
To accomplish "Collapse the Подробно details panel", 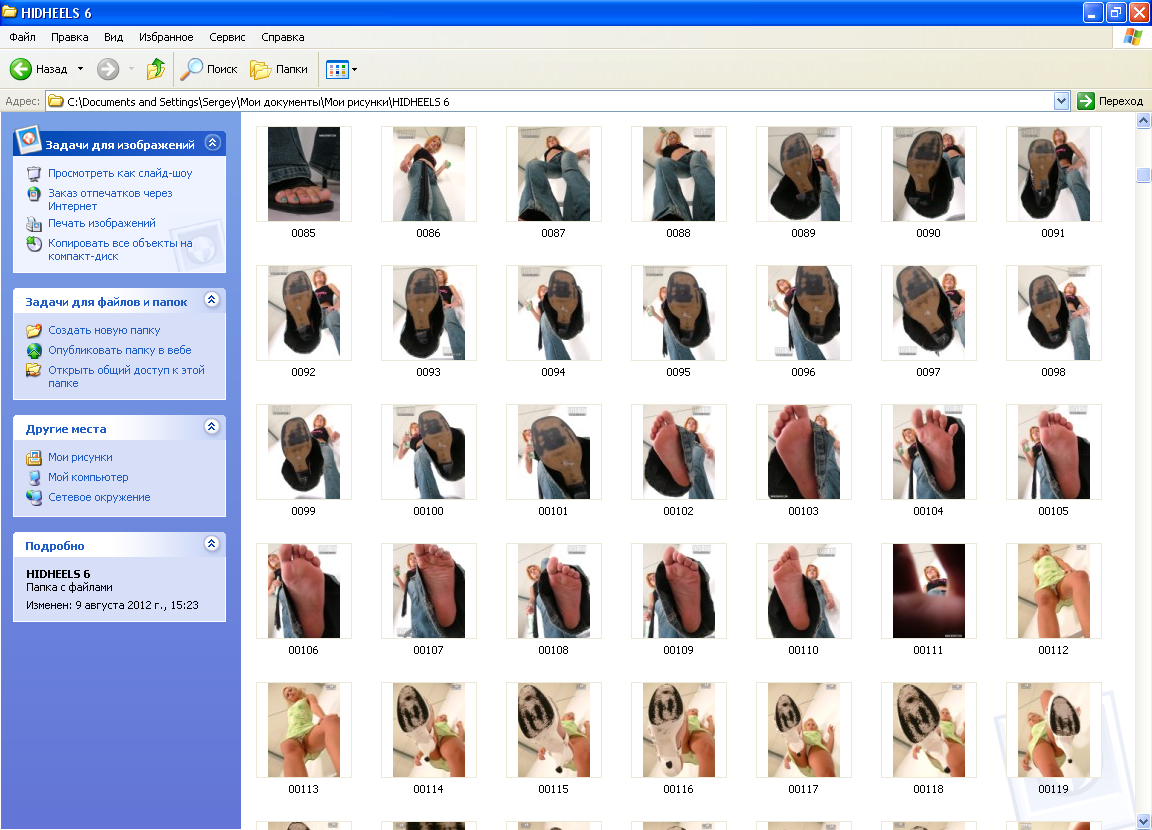I will click(x=212, y=544).
